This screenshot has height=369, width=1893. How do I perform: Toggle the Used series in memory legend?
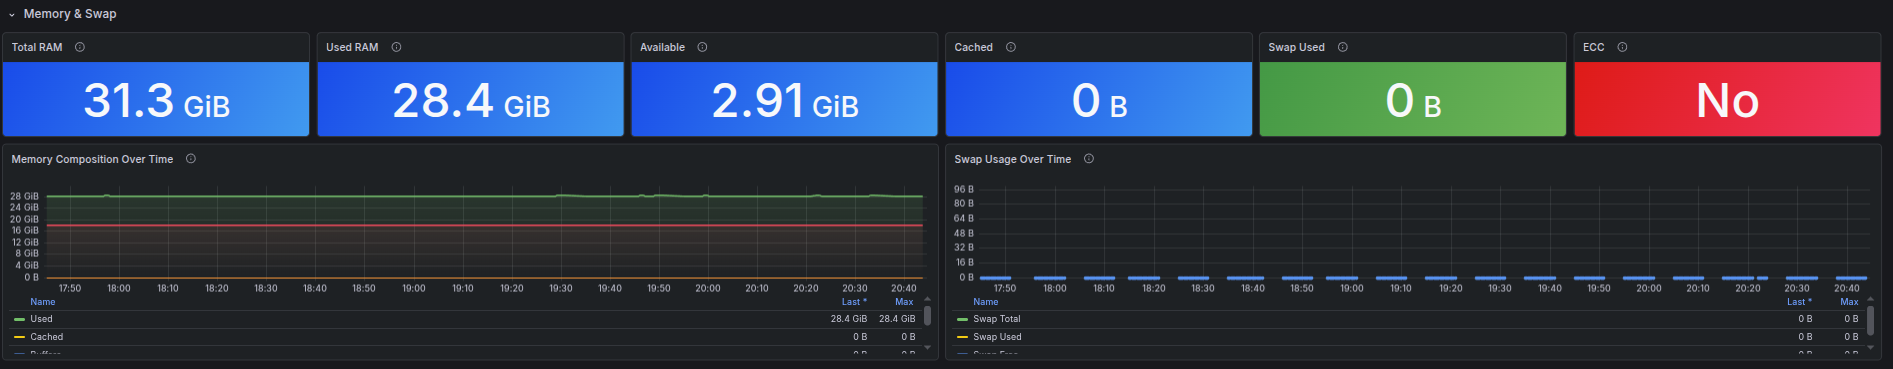pyautogui.click(x=41, y=319)
